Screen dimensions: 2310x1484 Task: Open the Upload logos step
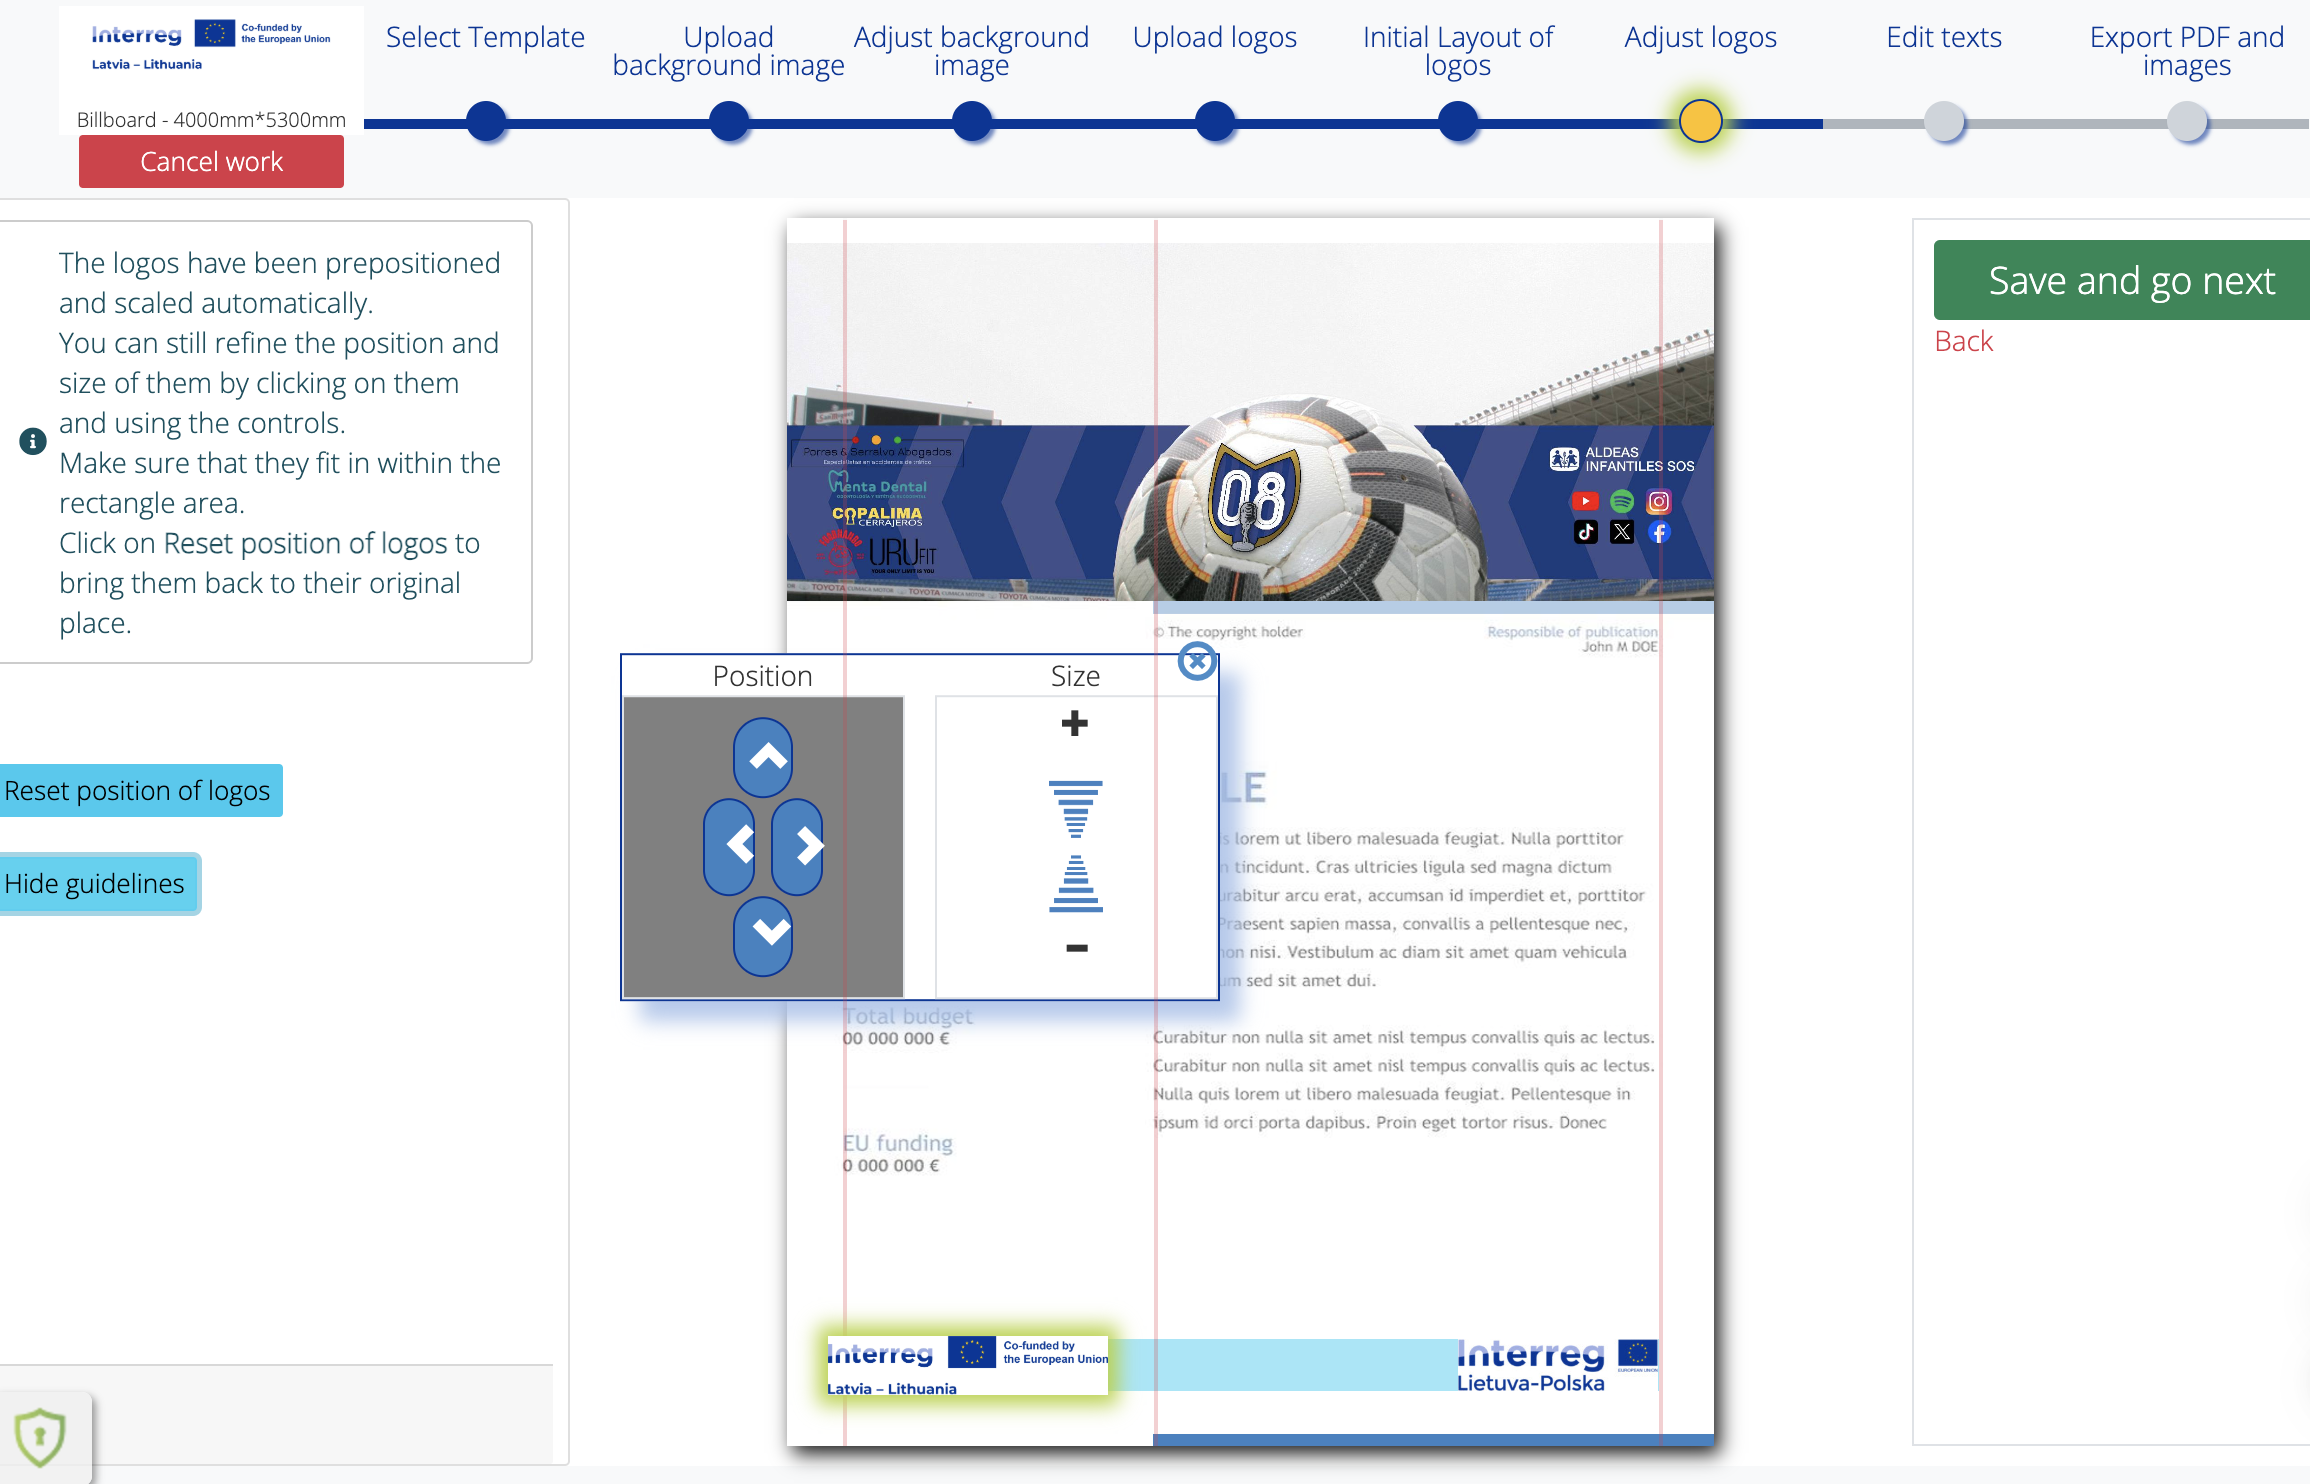tap(1214, 37)
